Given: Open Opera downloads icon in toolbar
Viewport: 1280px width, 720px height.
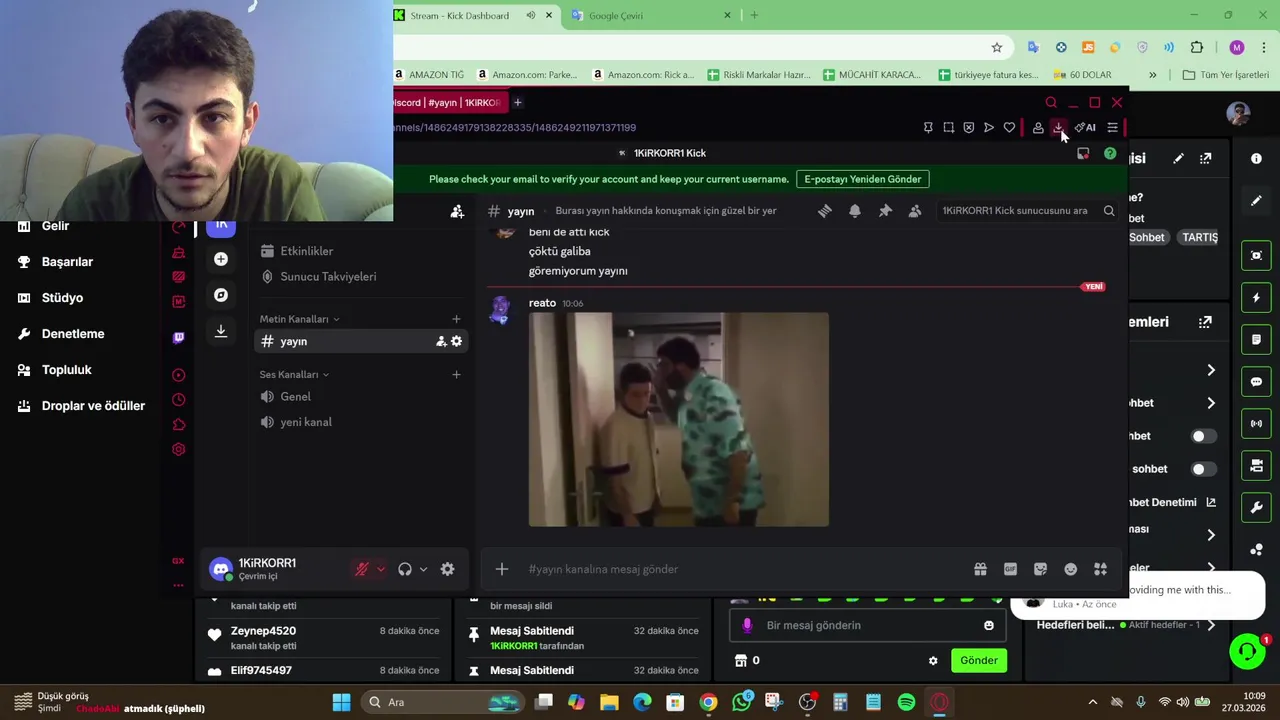Looking at the screenshot, I should 1058,128.
